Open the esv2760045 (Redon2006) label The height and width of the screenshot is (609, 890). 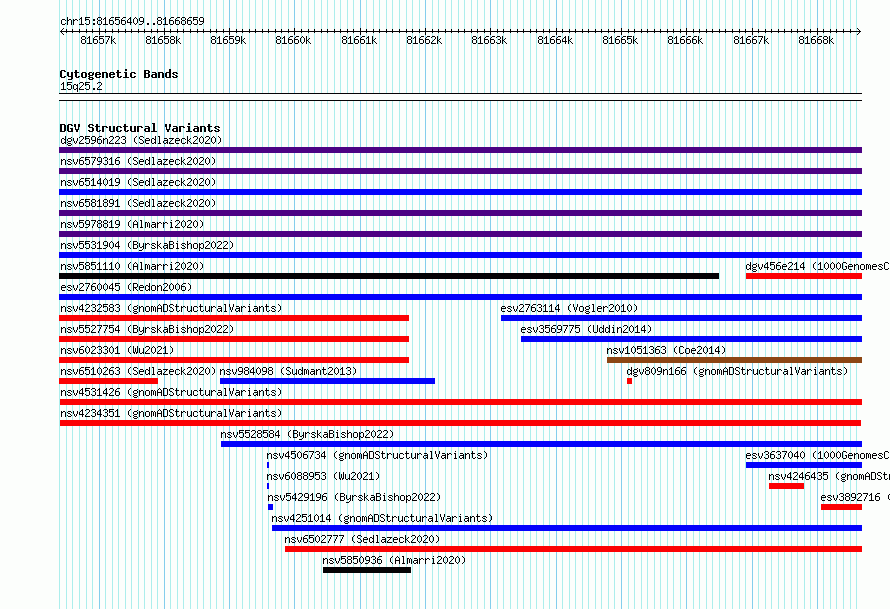tap(126, 287)
